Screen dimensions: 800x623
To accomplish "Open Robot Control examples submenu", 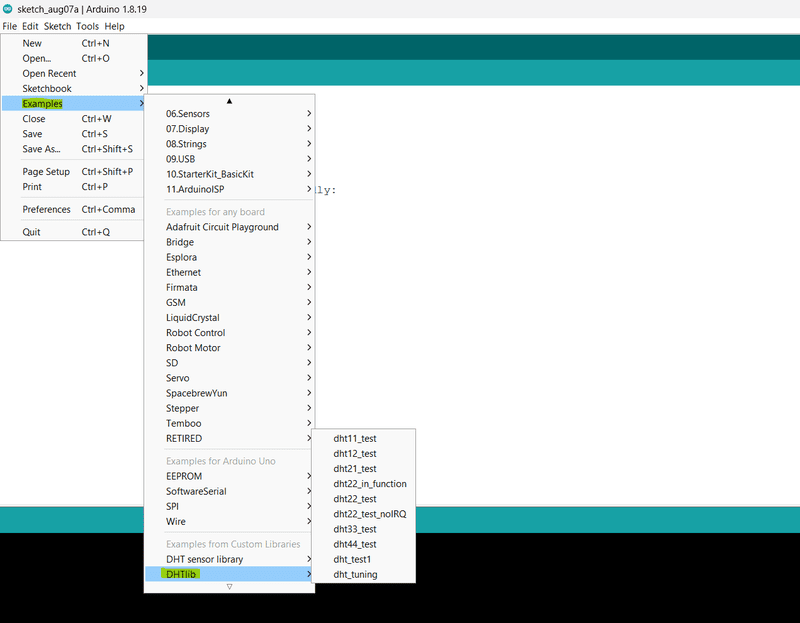I will click(229, 333).
